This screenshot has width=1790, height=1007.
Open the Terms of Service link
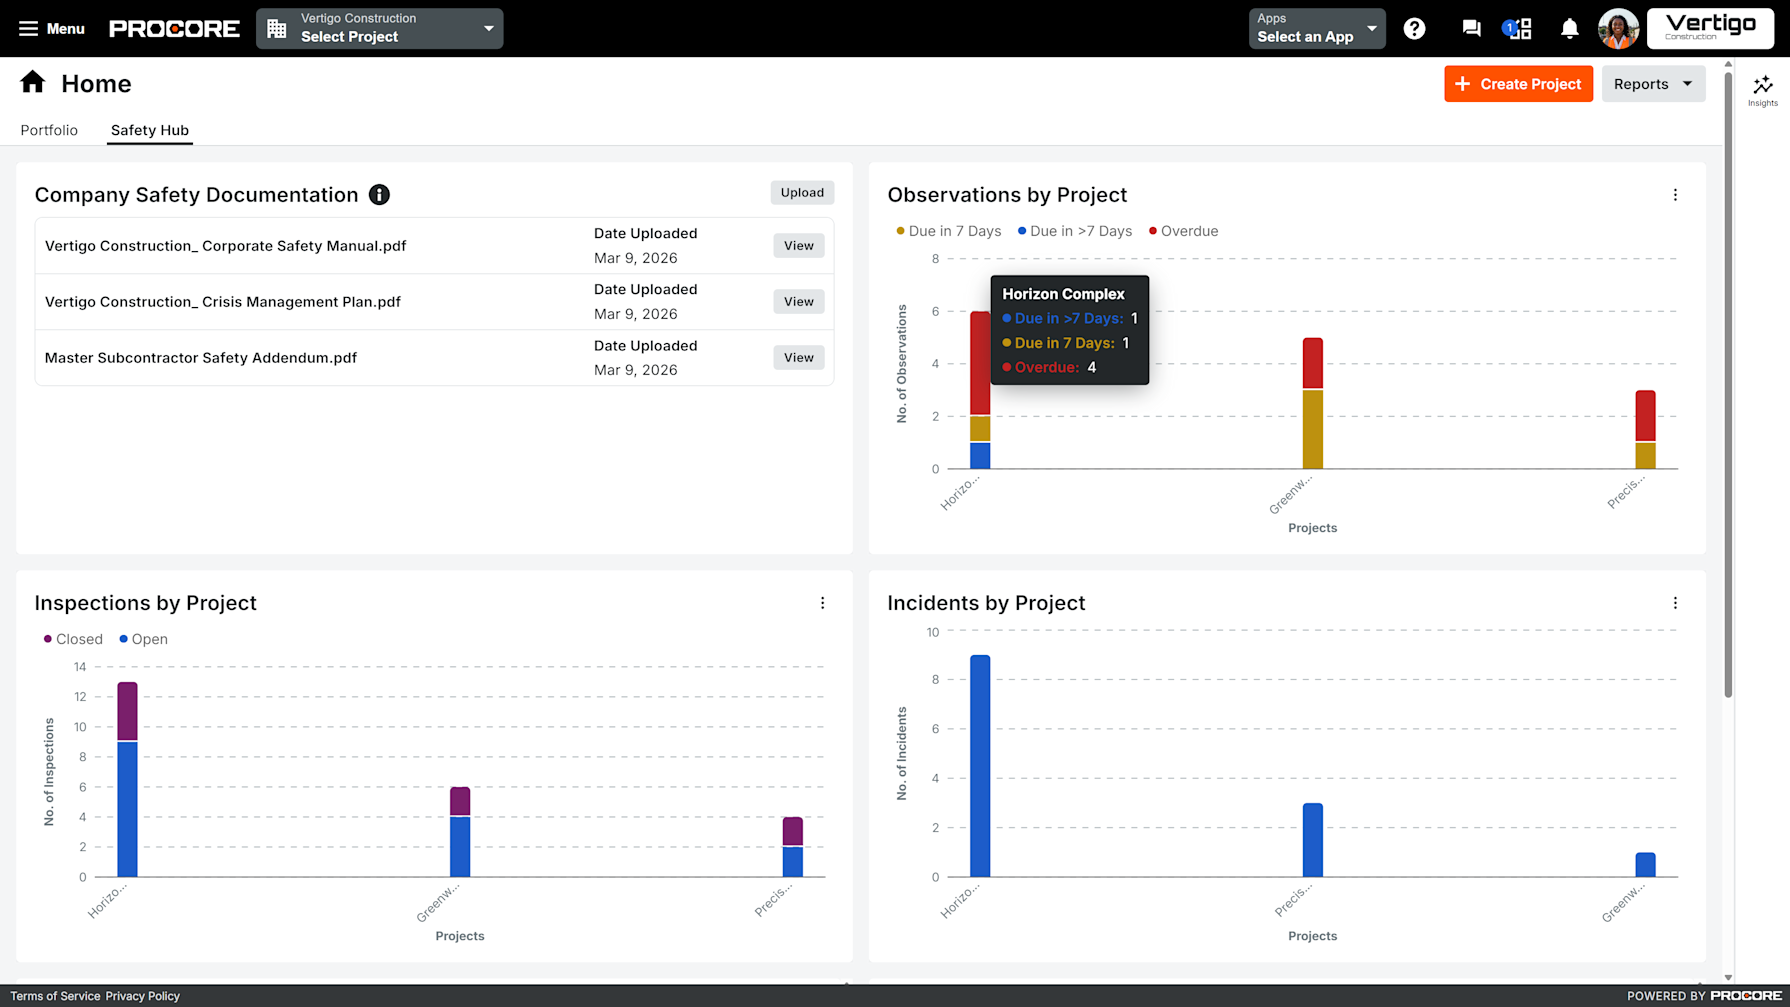[55, 996]
